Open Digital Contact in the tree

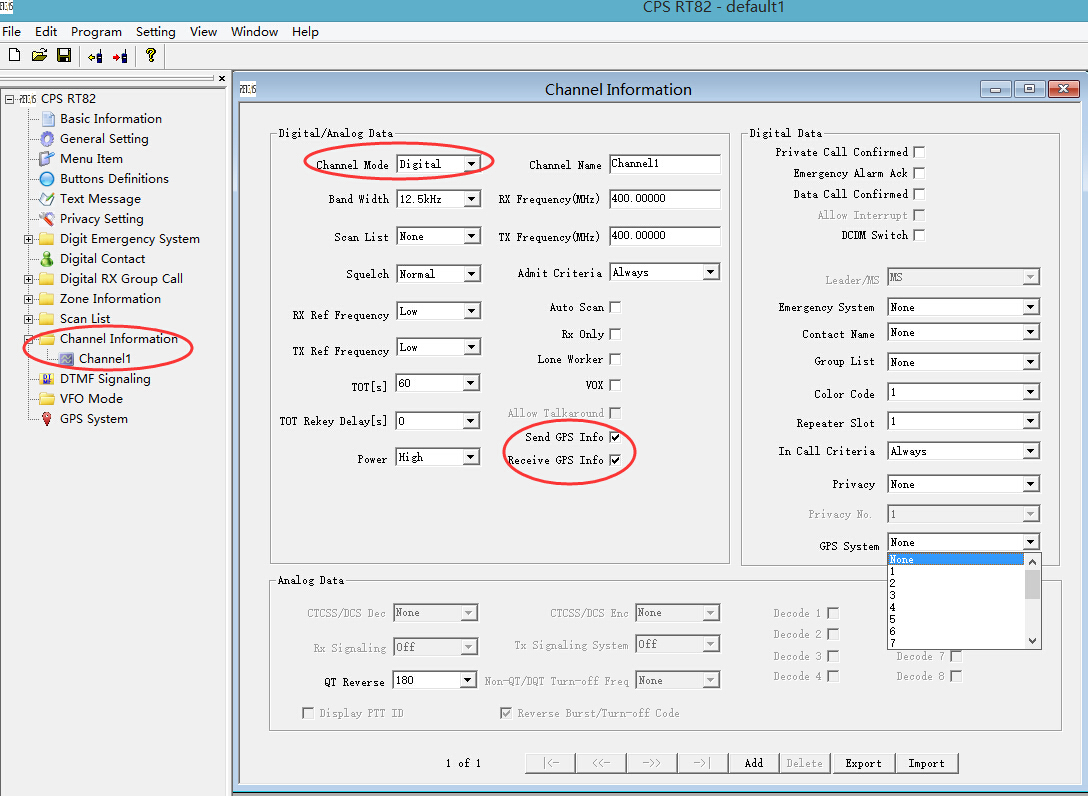102,259
